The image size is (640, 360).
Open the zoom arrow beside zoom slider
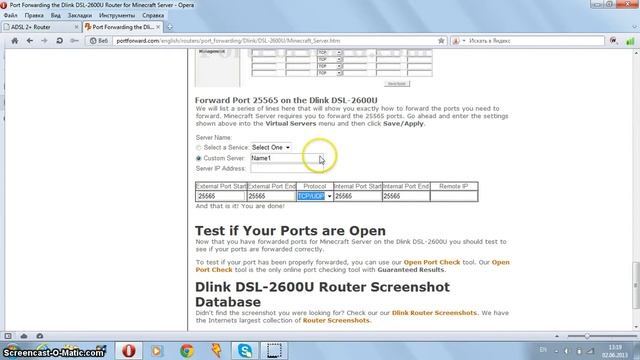[557, 336]
